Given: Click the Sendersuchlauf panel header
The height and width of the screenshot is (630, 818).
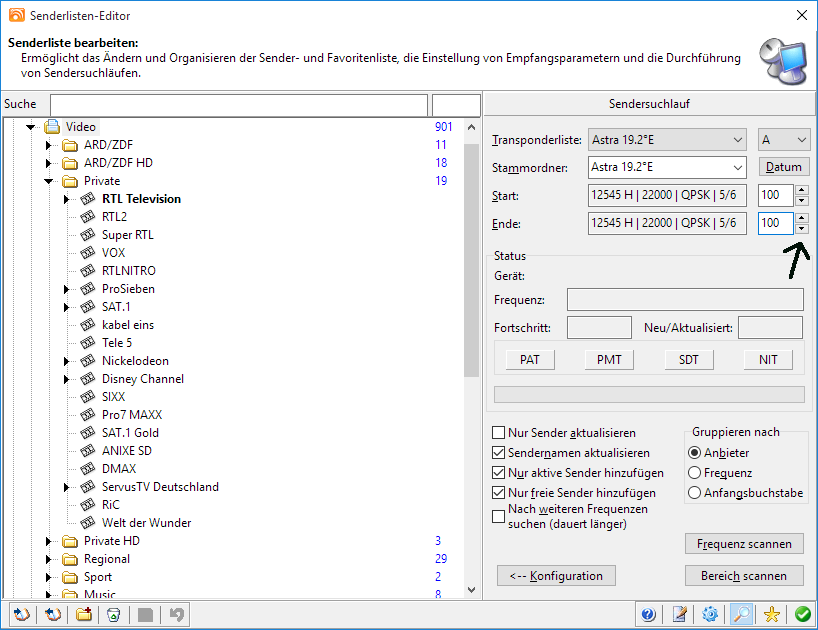Looking at the screenshot, I should click(x=649, y=104).
